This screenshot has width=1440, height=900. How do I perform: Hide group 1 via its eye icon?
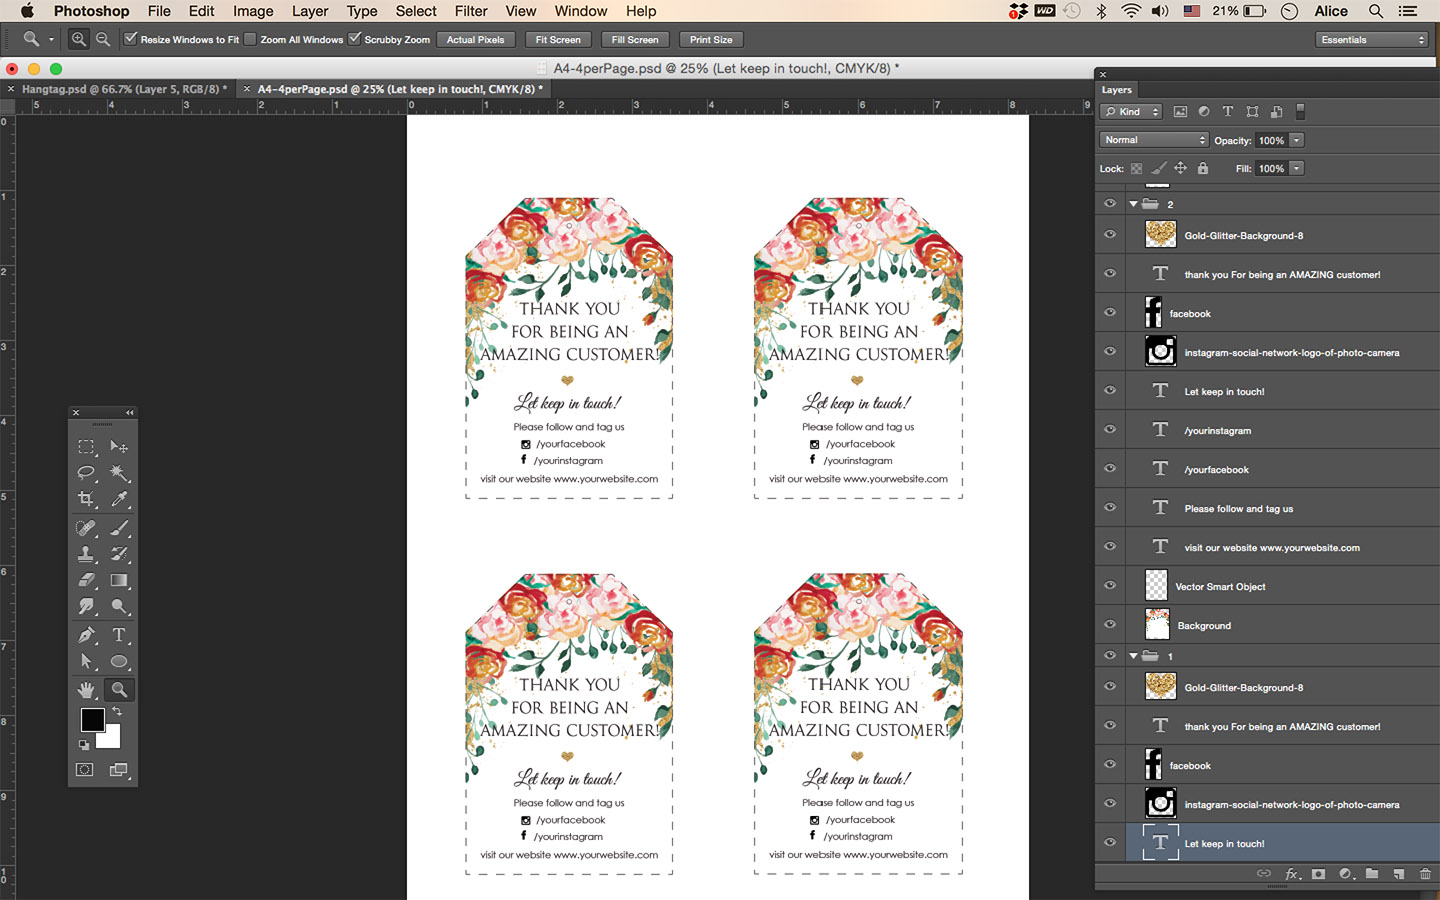[1110, 655]
